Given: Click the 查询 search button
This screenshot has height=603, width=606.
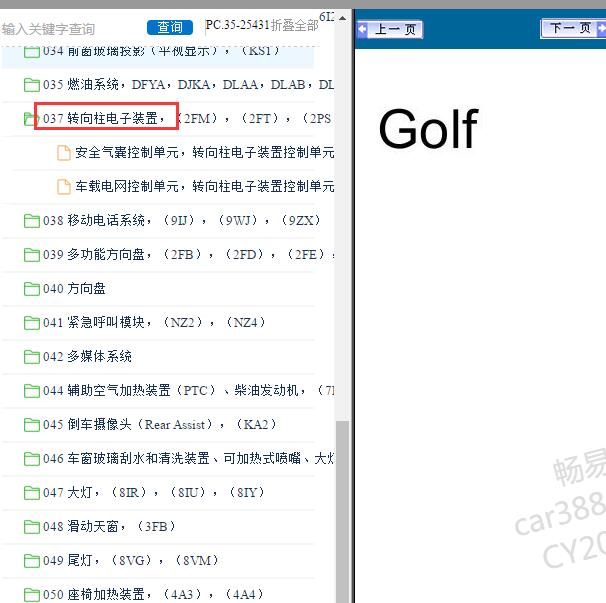Looking at the screenshot, I should (170, 27).
